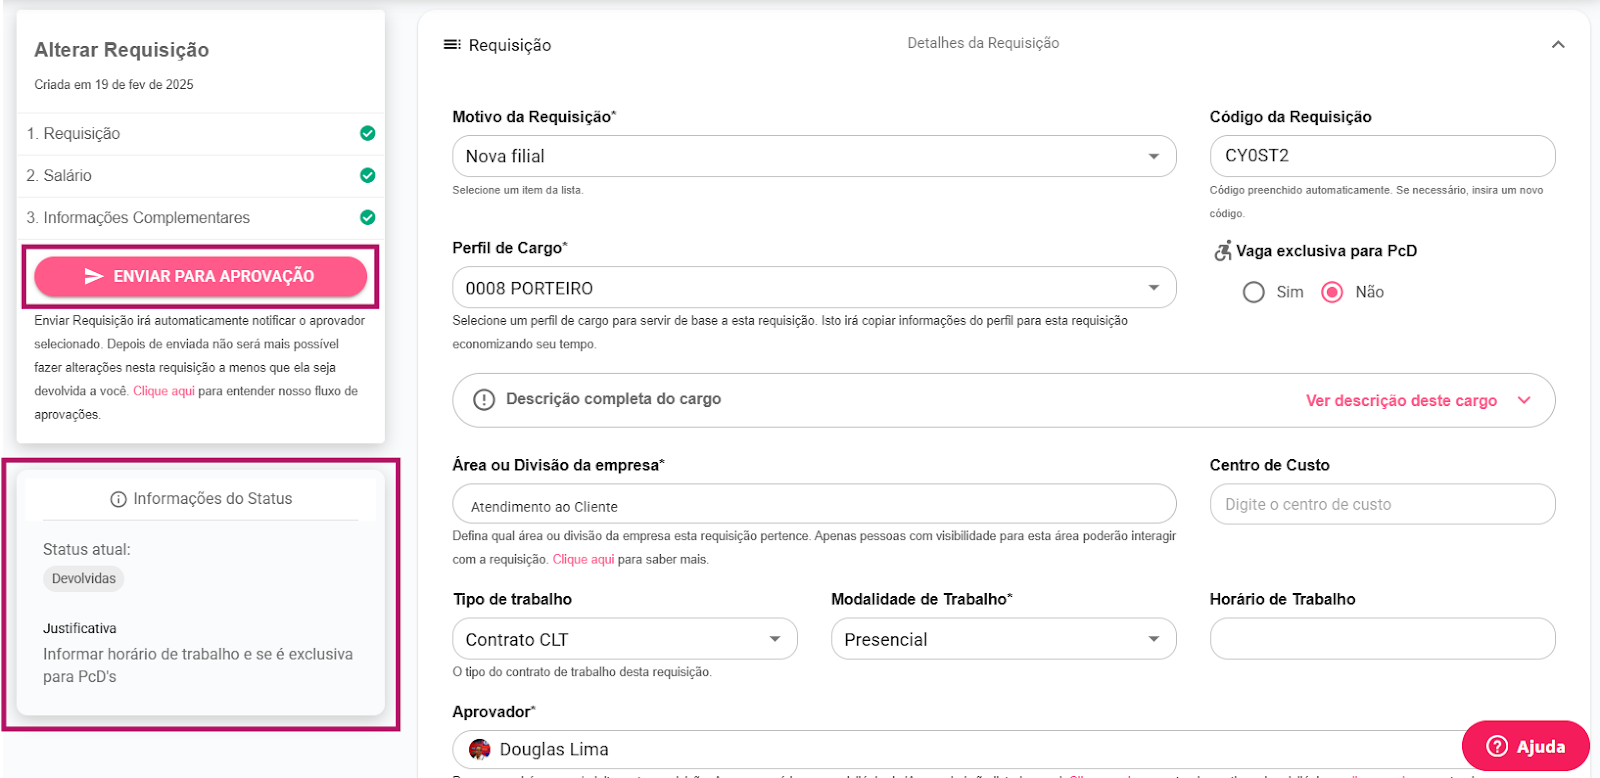Image resolution: width=1600 pixels, height=778 pixels.
Task: Click the green checkmark beside Informações Complementares
Action: coord(367,217)
